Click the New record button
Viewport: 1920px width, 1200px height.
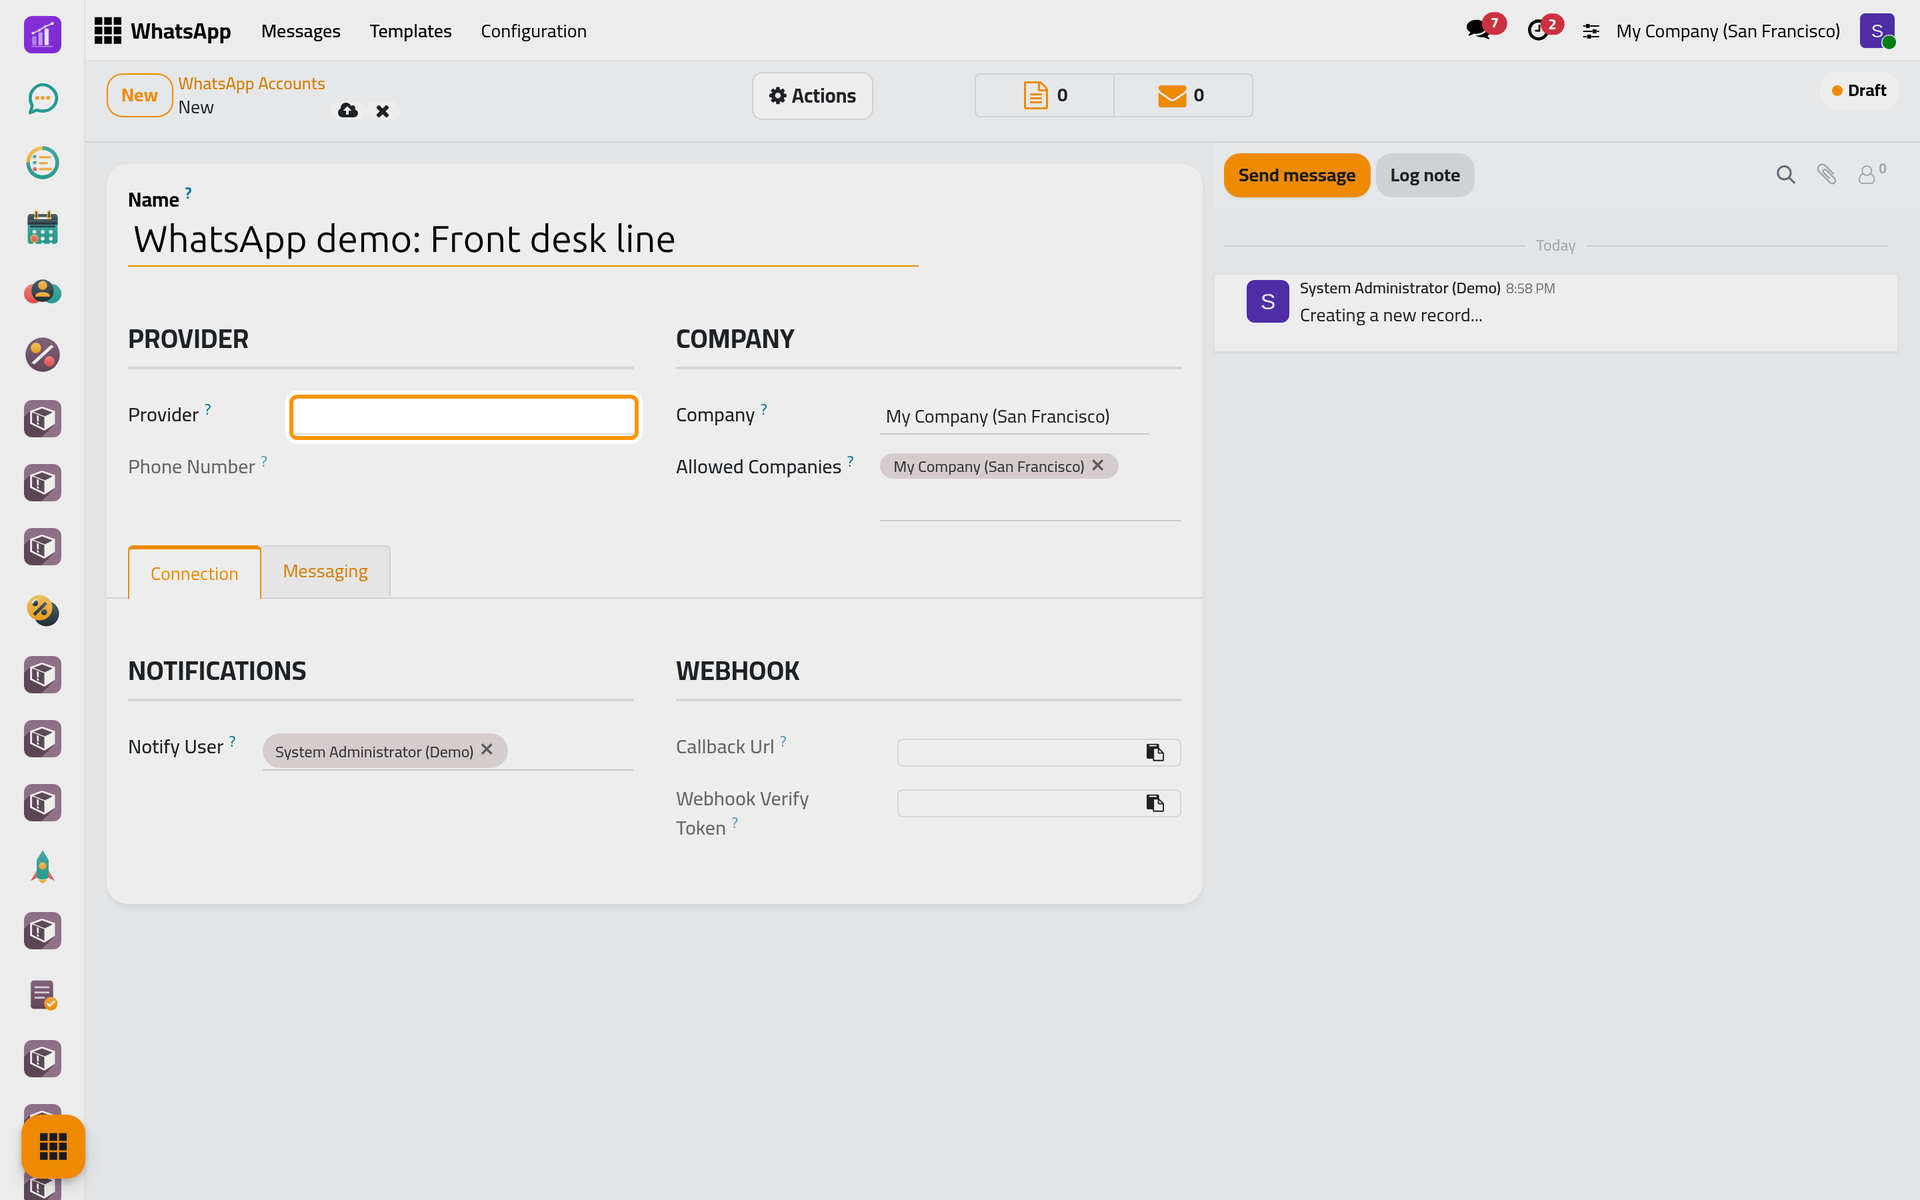(140, 96)
